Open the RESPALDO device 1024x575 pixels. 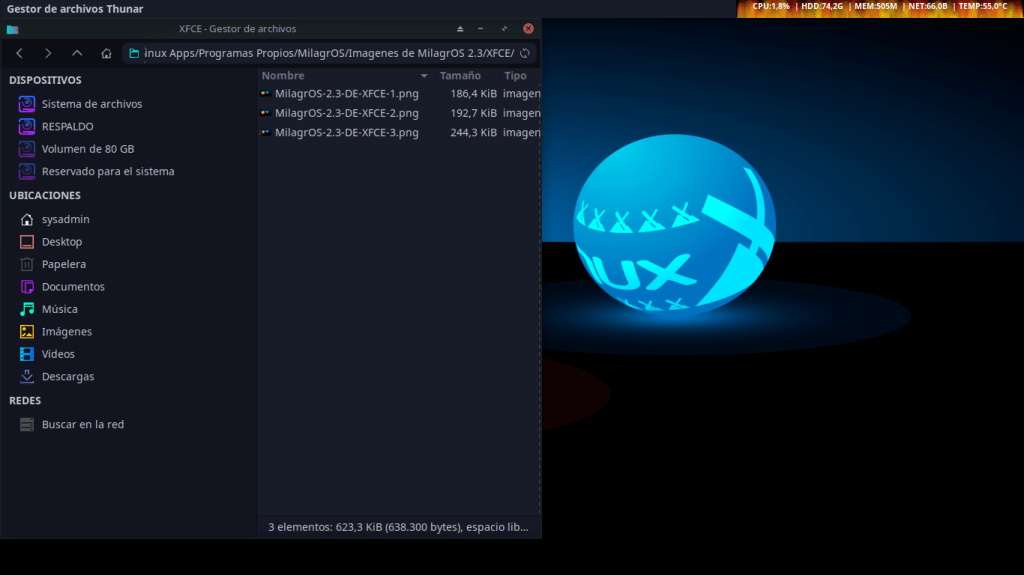67,126
